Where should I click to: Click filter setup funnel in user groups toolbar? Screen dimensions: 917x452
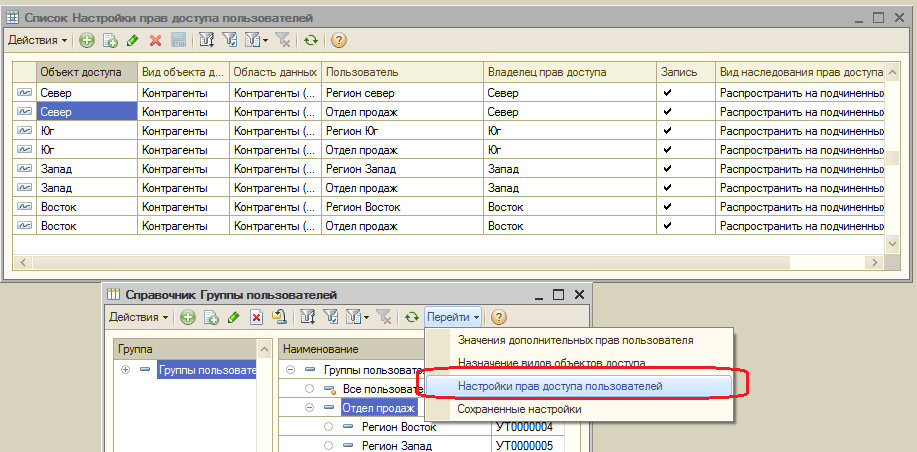308,317
